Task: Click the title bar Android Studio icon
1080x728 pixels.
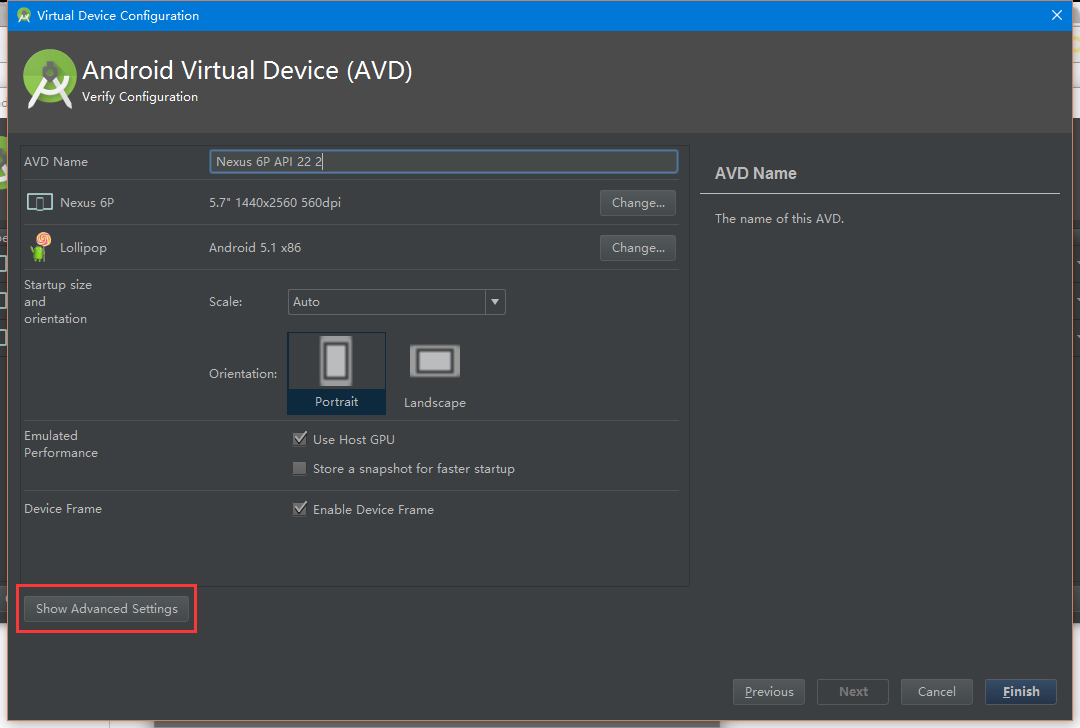Action: tap(24, 15)
